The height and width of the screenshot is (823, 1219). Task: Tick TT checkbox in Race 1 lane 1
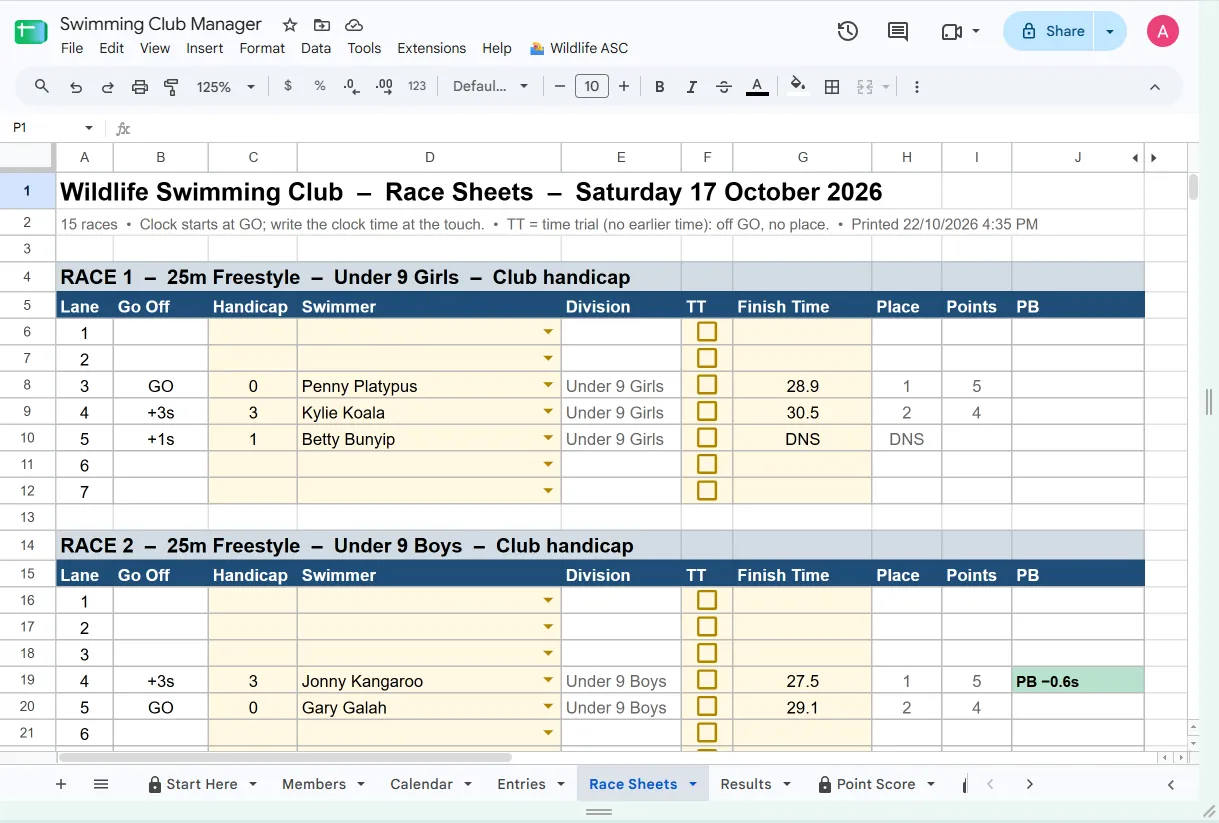pyautogui.click(x=707, y=331)
